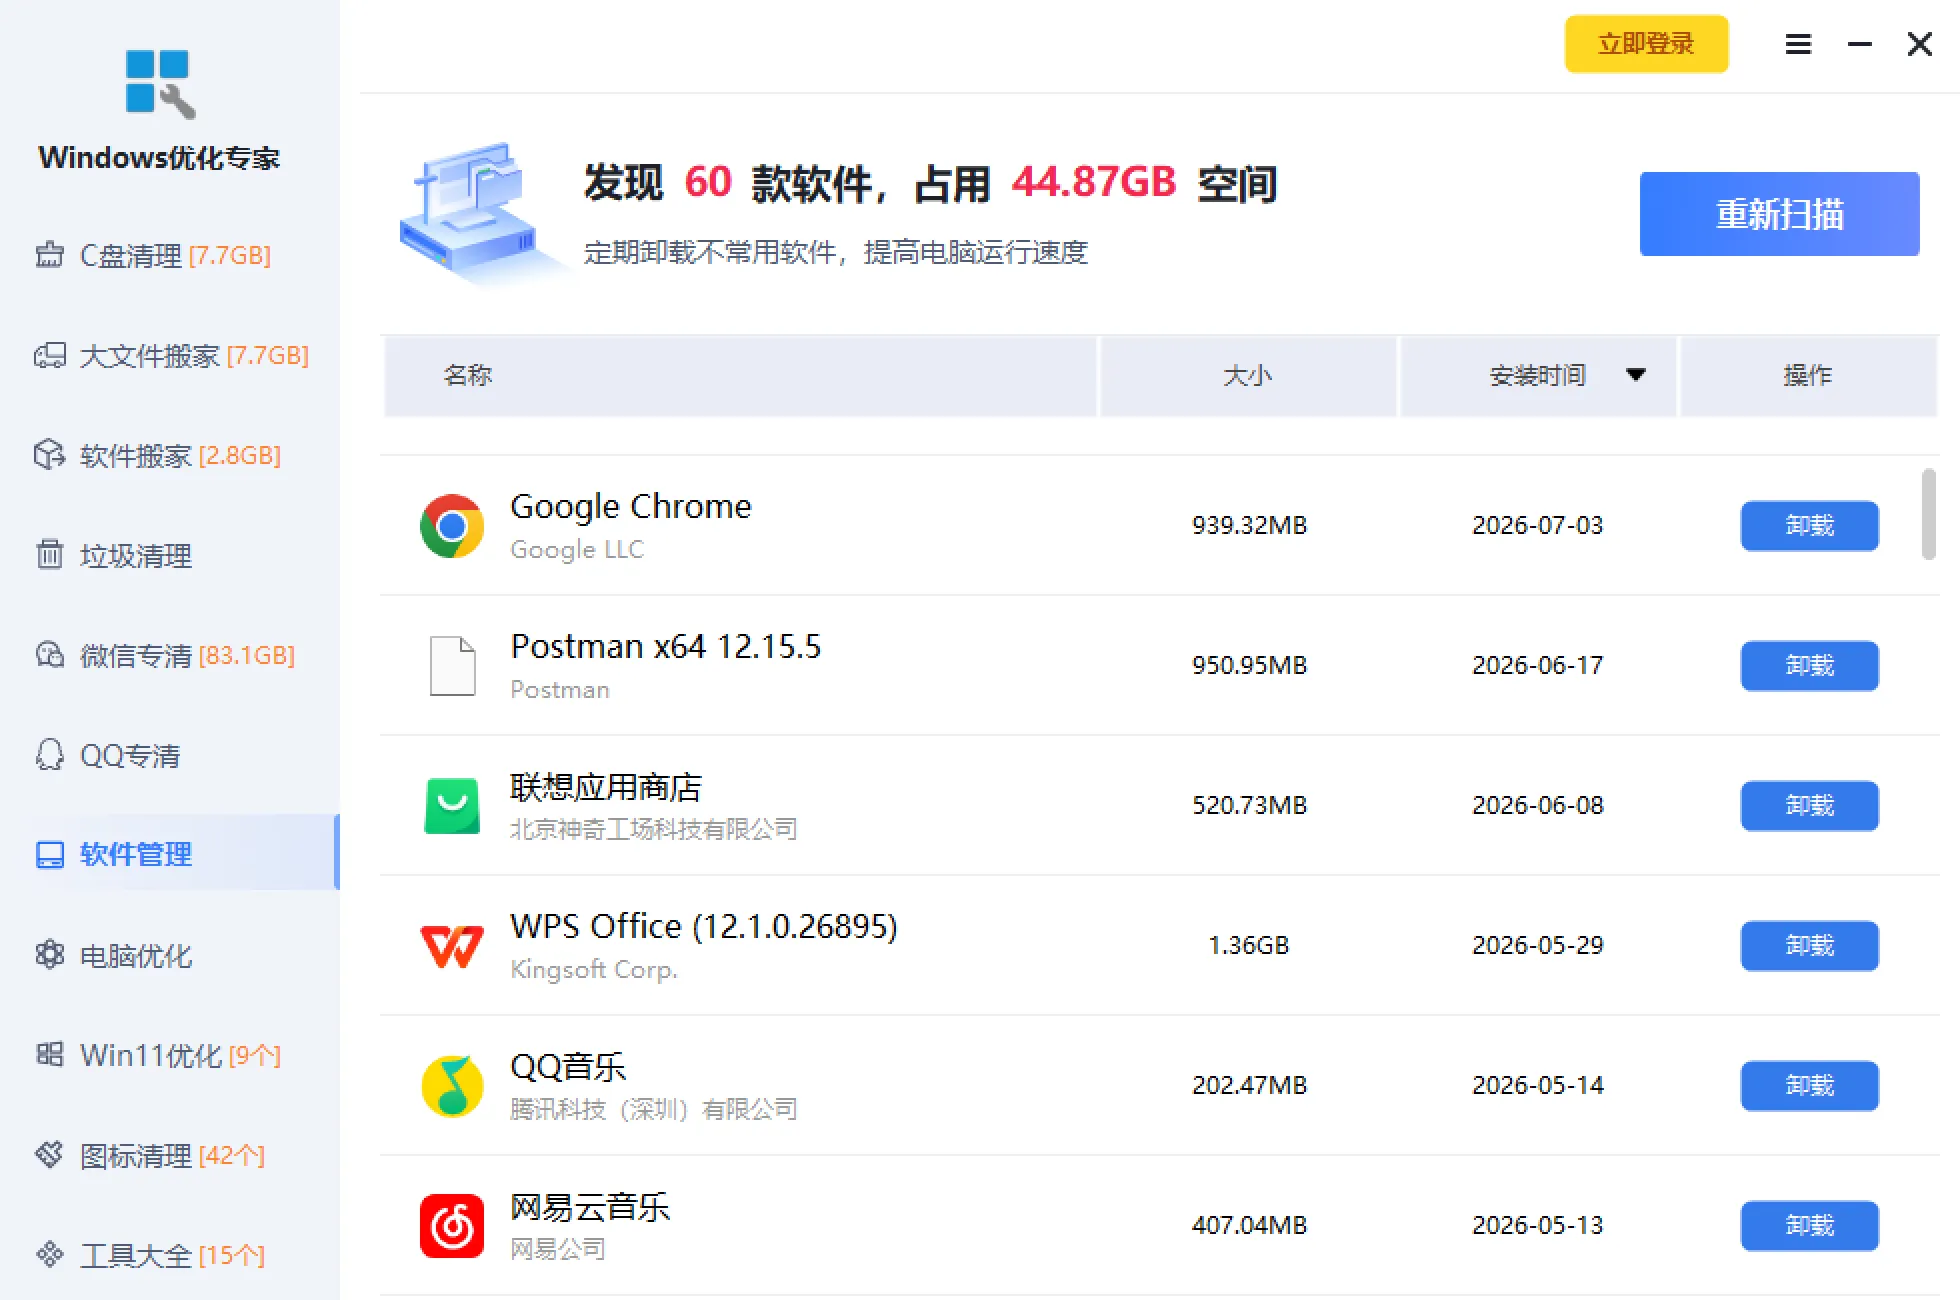Close the Windows优化专家 window
The image size is (1960, 1300).
pyautogui.click(x=1920, y=44)
